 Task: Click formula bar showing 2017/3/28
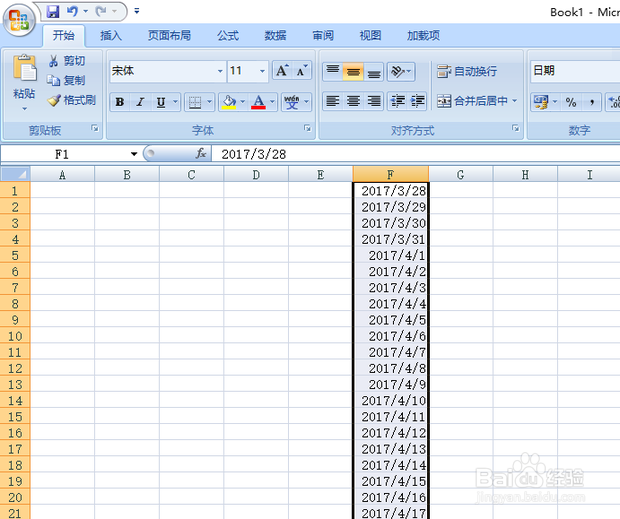pyautogui.click(x=416, y=154)
